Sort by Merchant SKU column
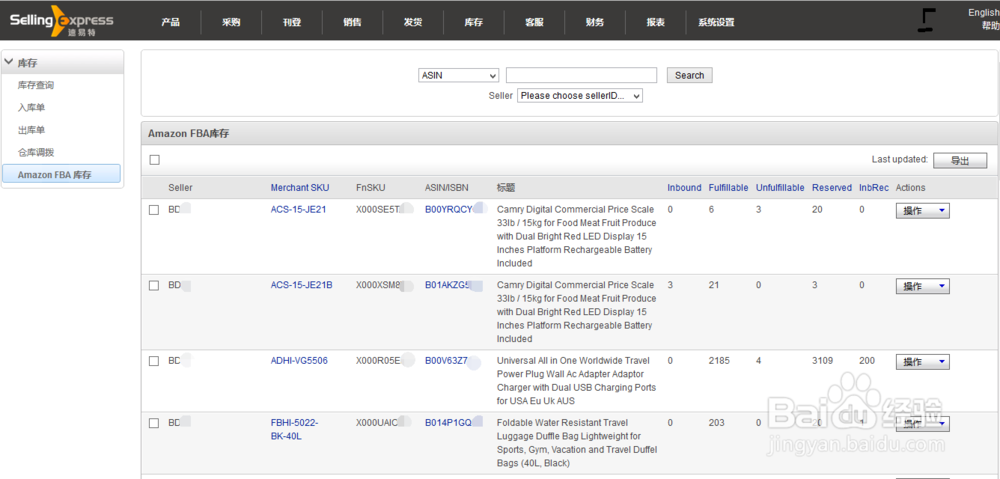Viewport: 1000px width, 479px height. [300, 188]
